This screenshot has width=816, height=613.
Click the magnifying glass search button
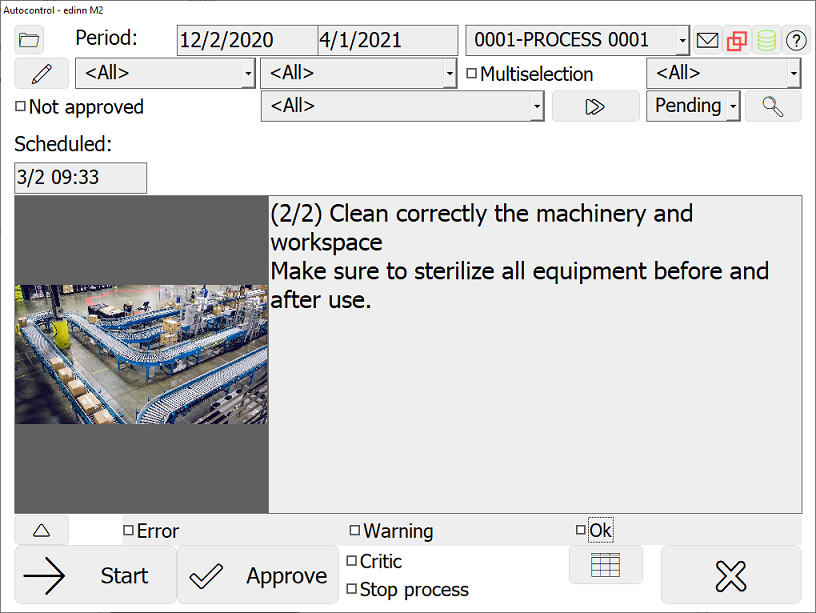click(773, 106)
